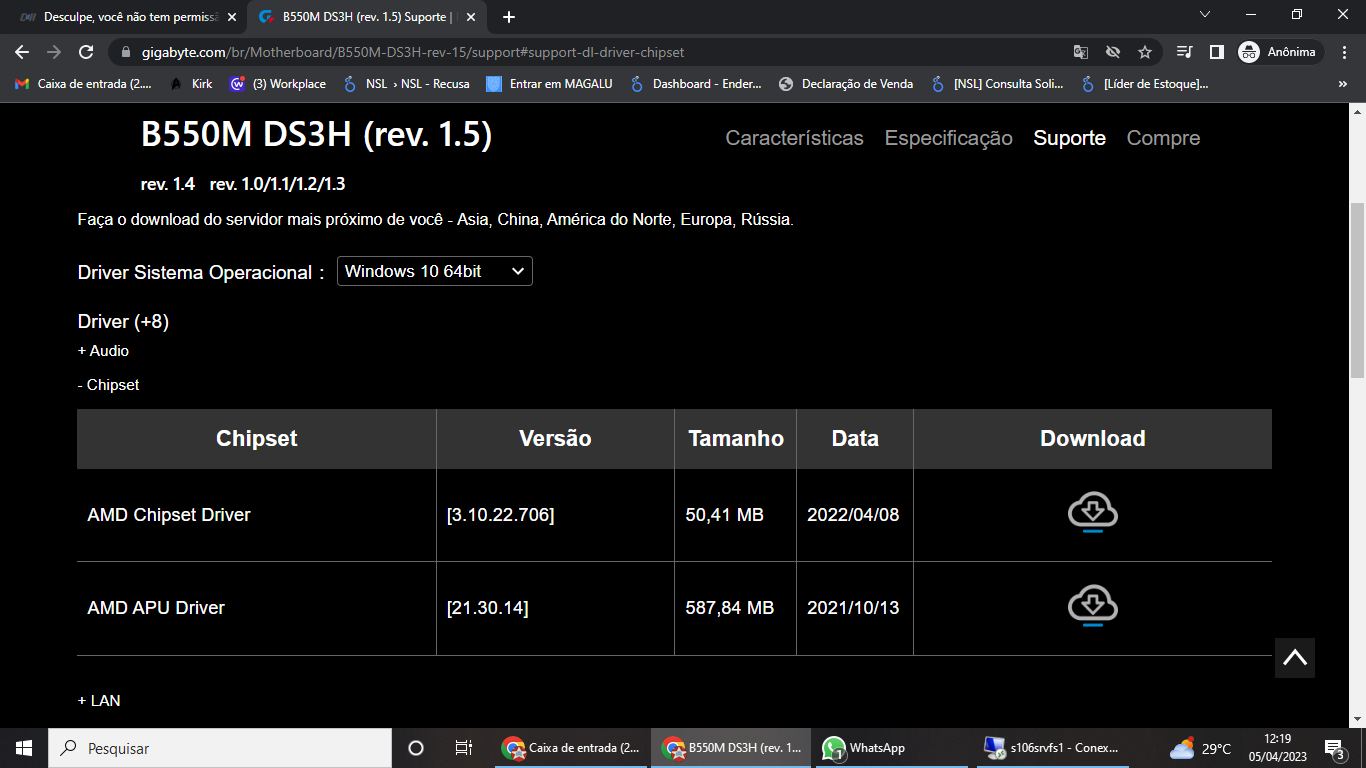This screenshot has width=1366, height=768.
Task: Download the AMD APU Driver
Action: [1092, 605]
